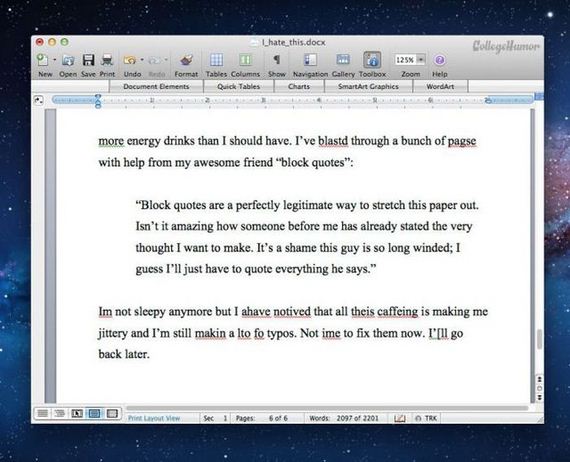
Task: Expand the Redo history dropdown arrow
Action: point(166,59)
